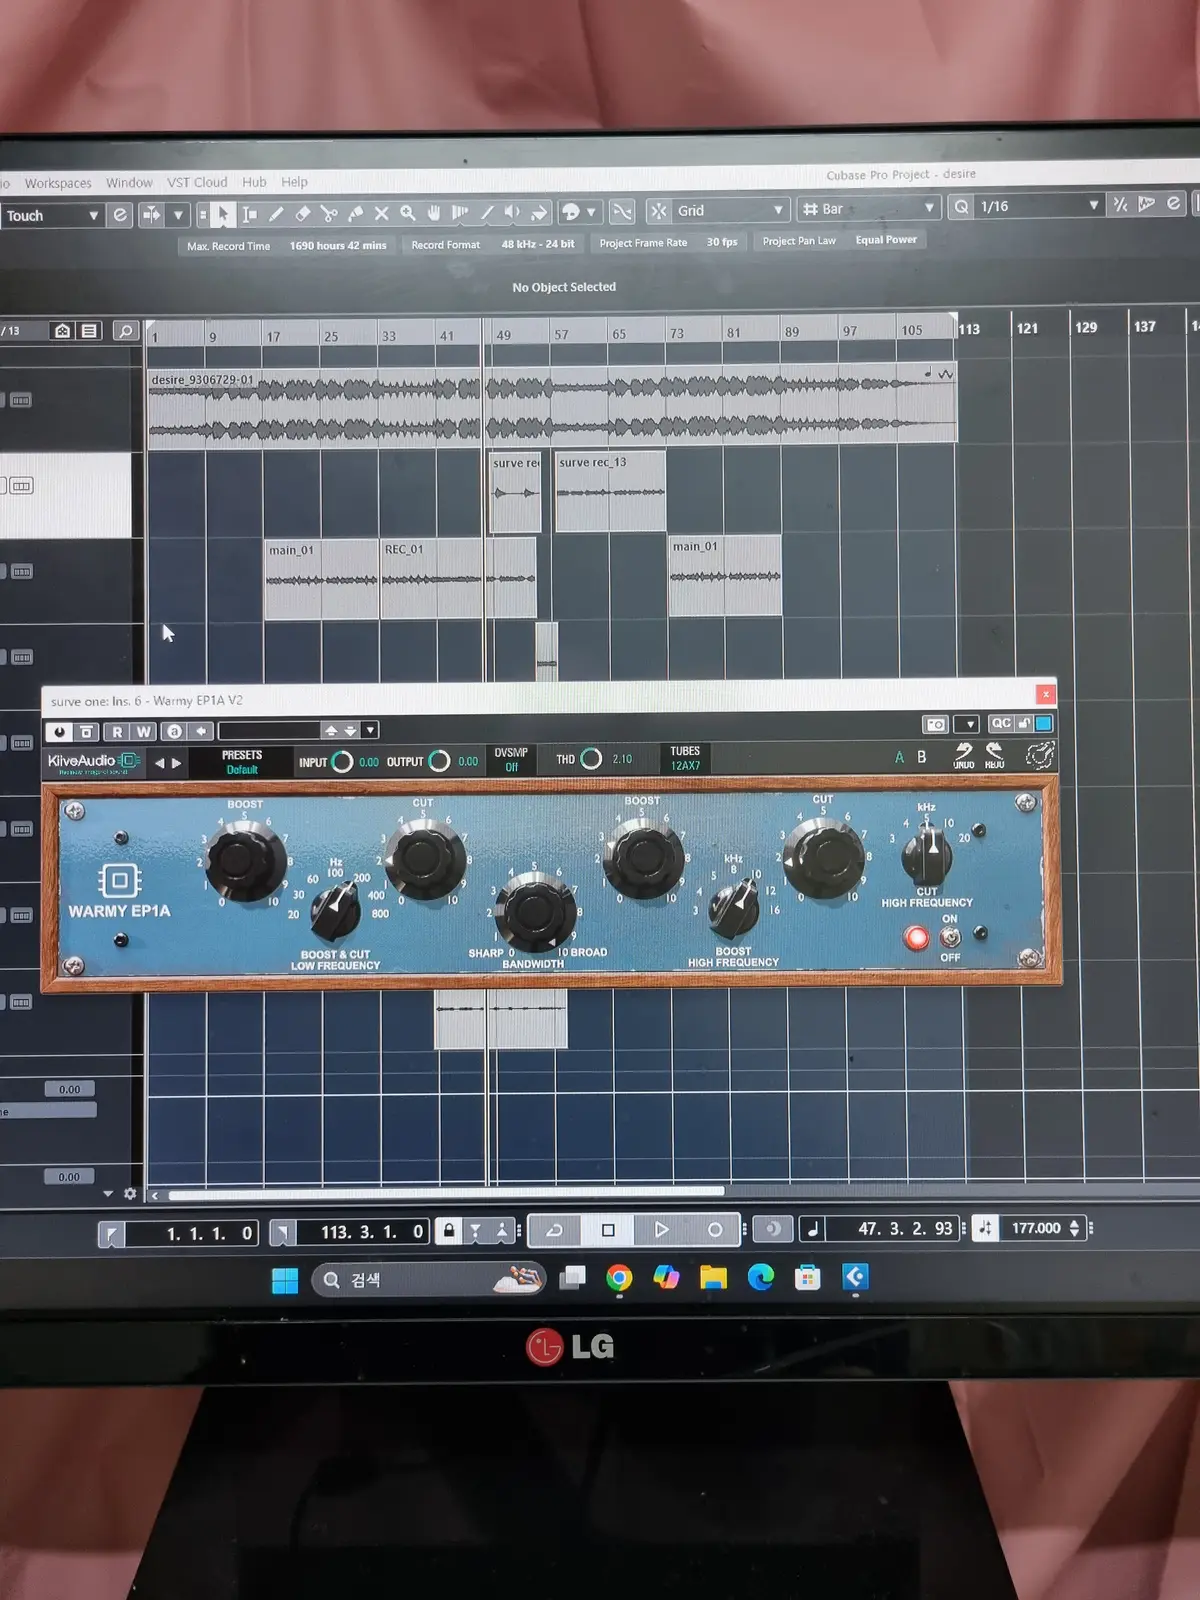This screenshot has width=1200, height=1600.
Task: Enable plugin Write automation W button
Action: 144,732
